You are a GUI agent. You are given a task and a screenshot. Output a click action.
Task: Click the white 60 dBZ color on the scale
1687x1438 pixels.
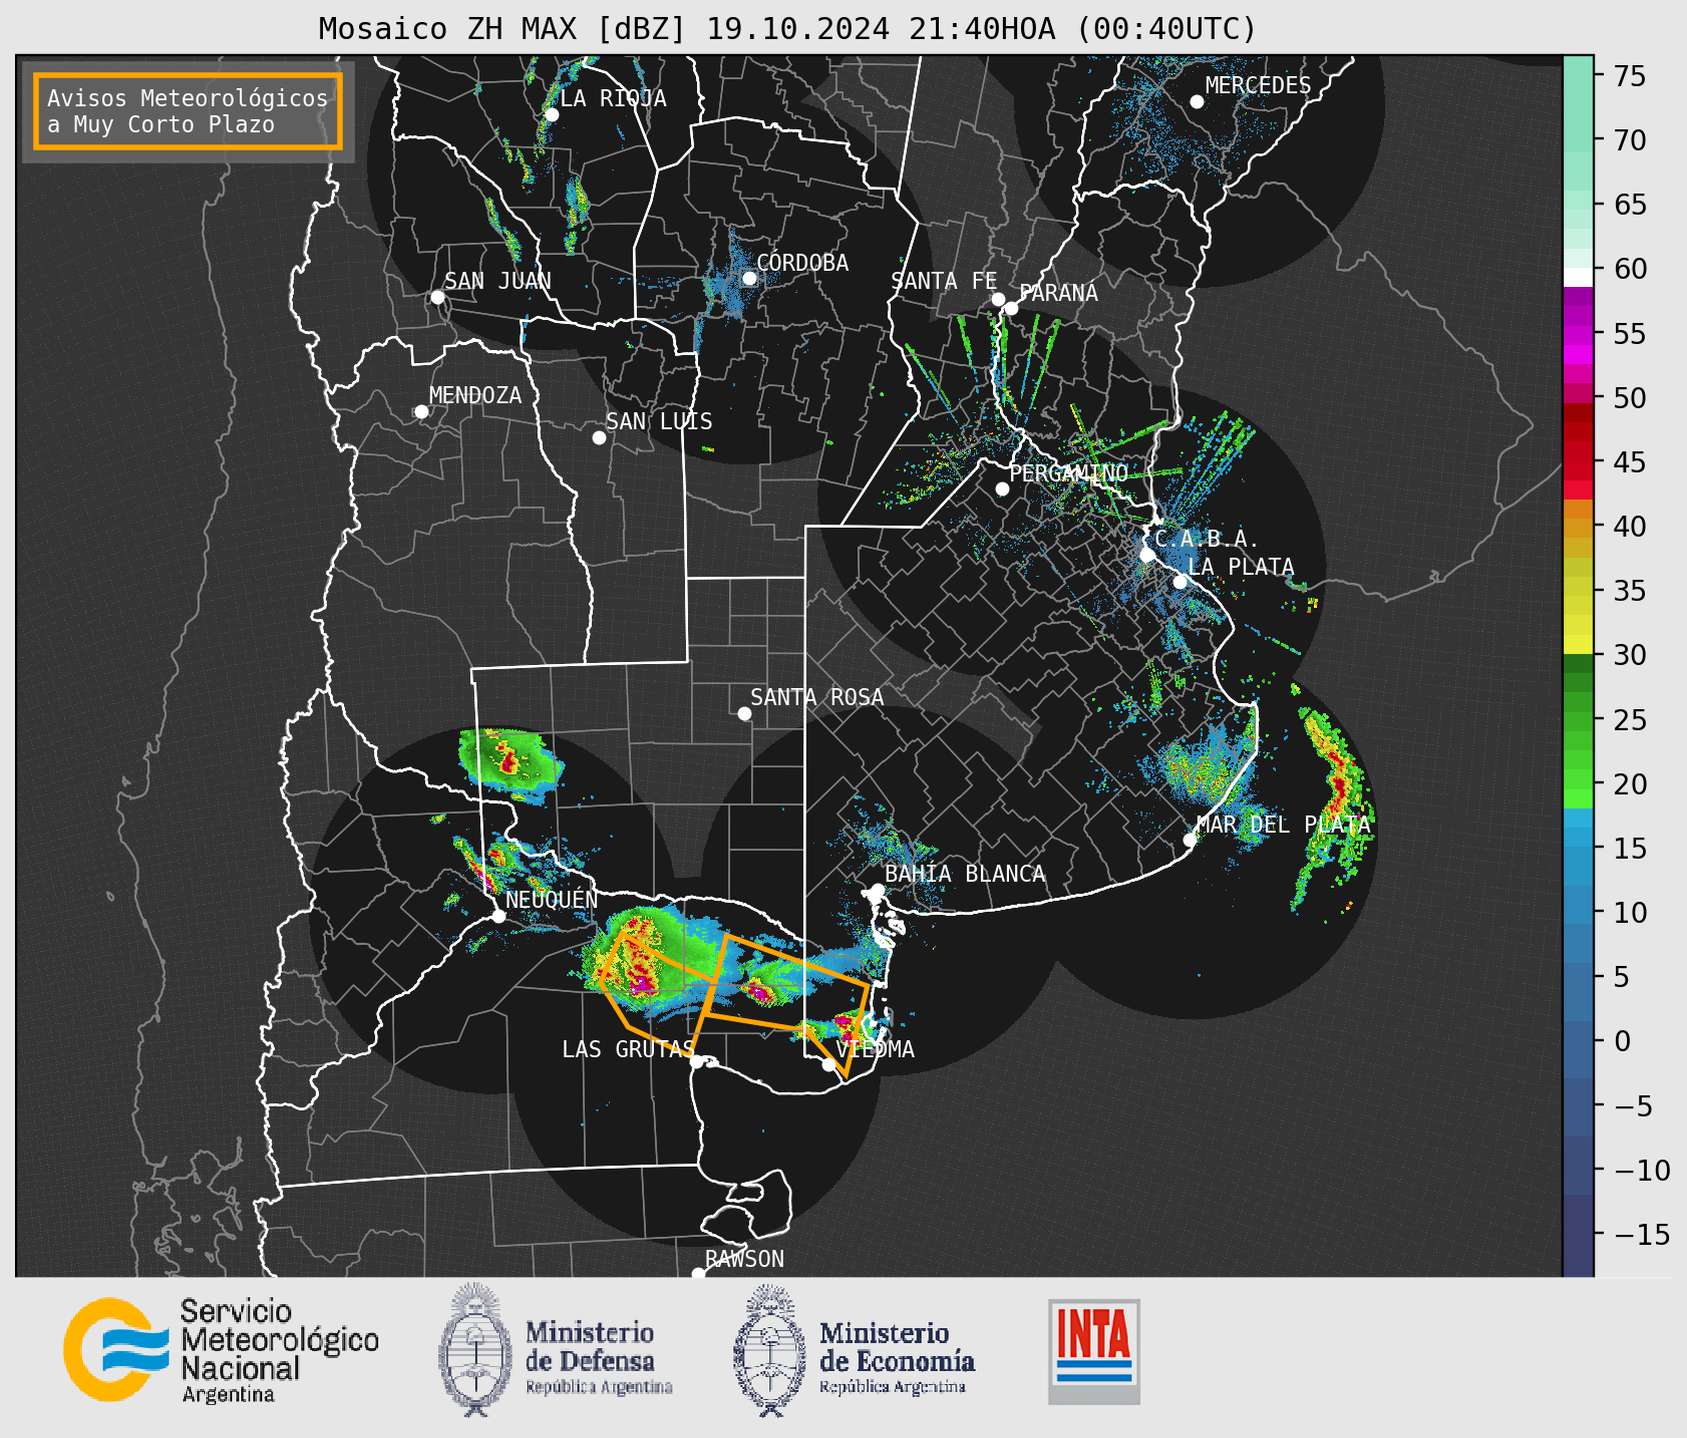pyautogui.click(x=1578, y=277)
